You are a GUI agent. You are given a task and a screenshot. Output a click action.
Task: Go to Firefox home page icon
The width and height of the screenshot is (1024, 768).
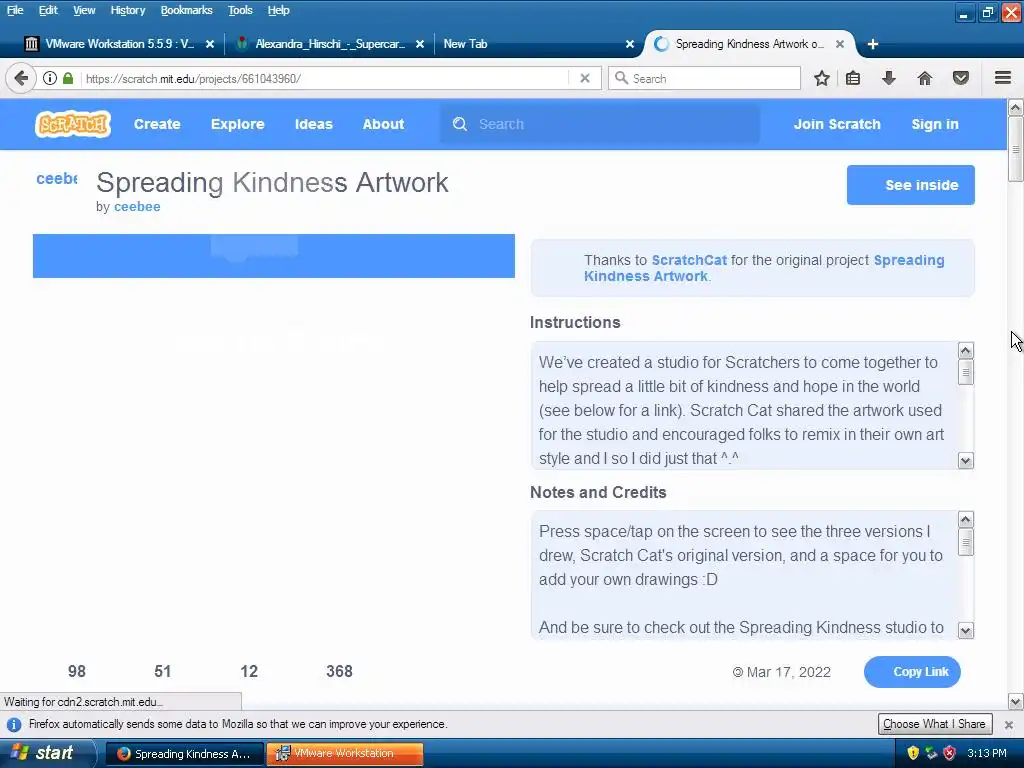click(925, 78)
